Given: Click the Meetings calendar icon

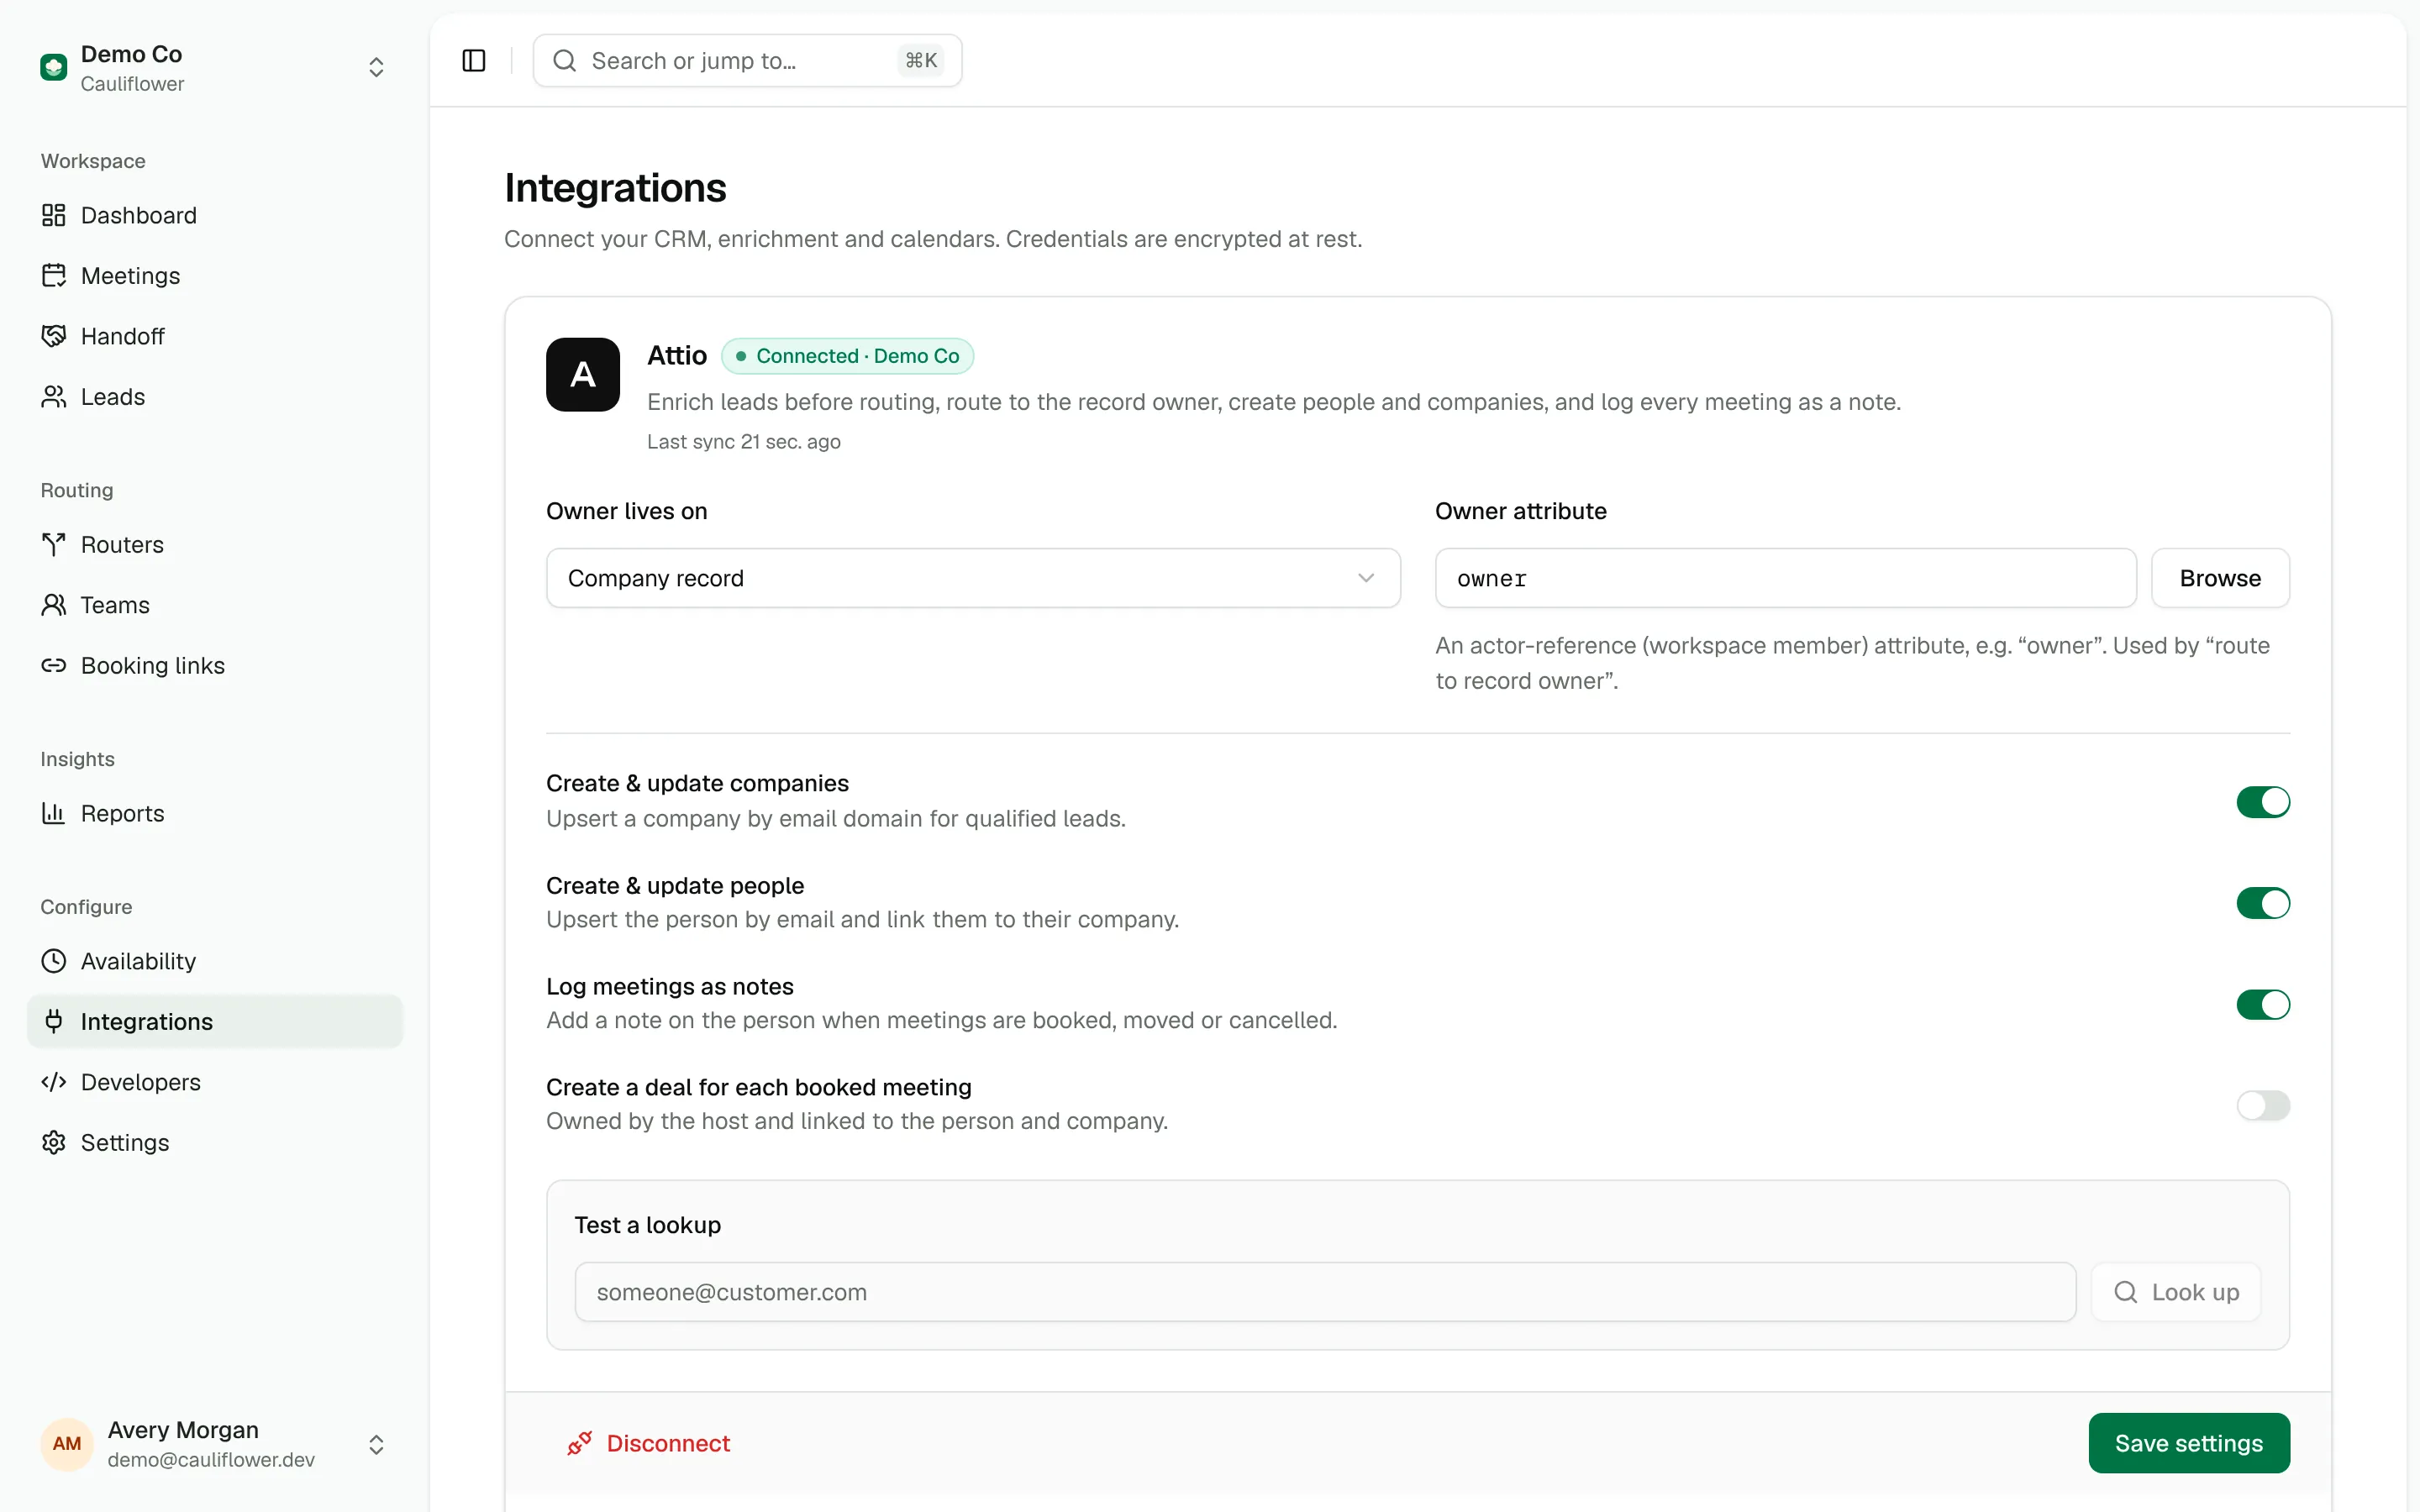Looking at the screenshot, I should [x=54, y=276].
